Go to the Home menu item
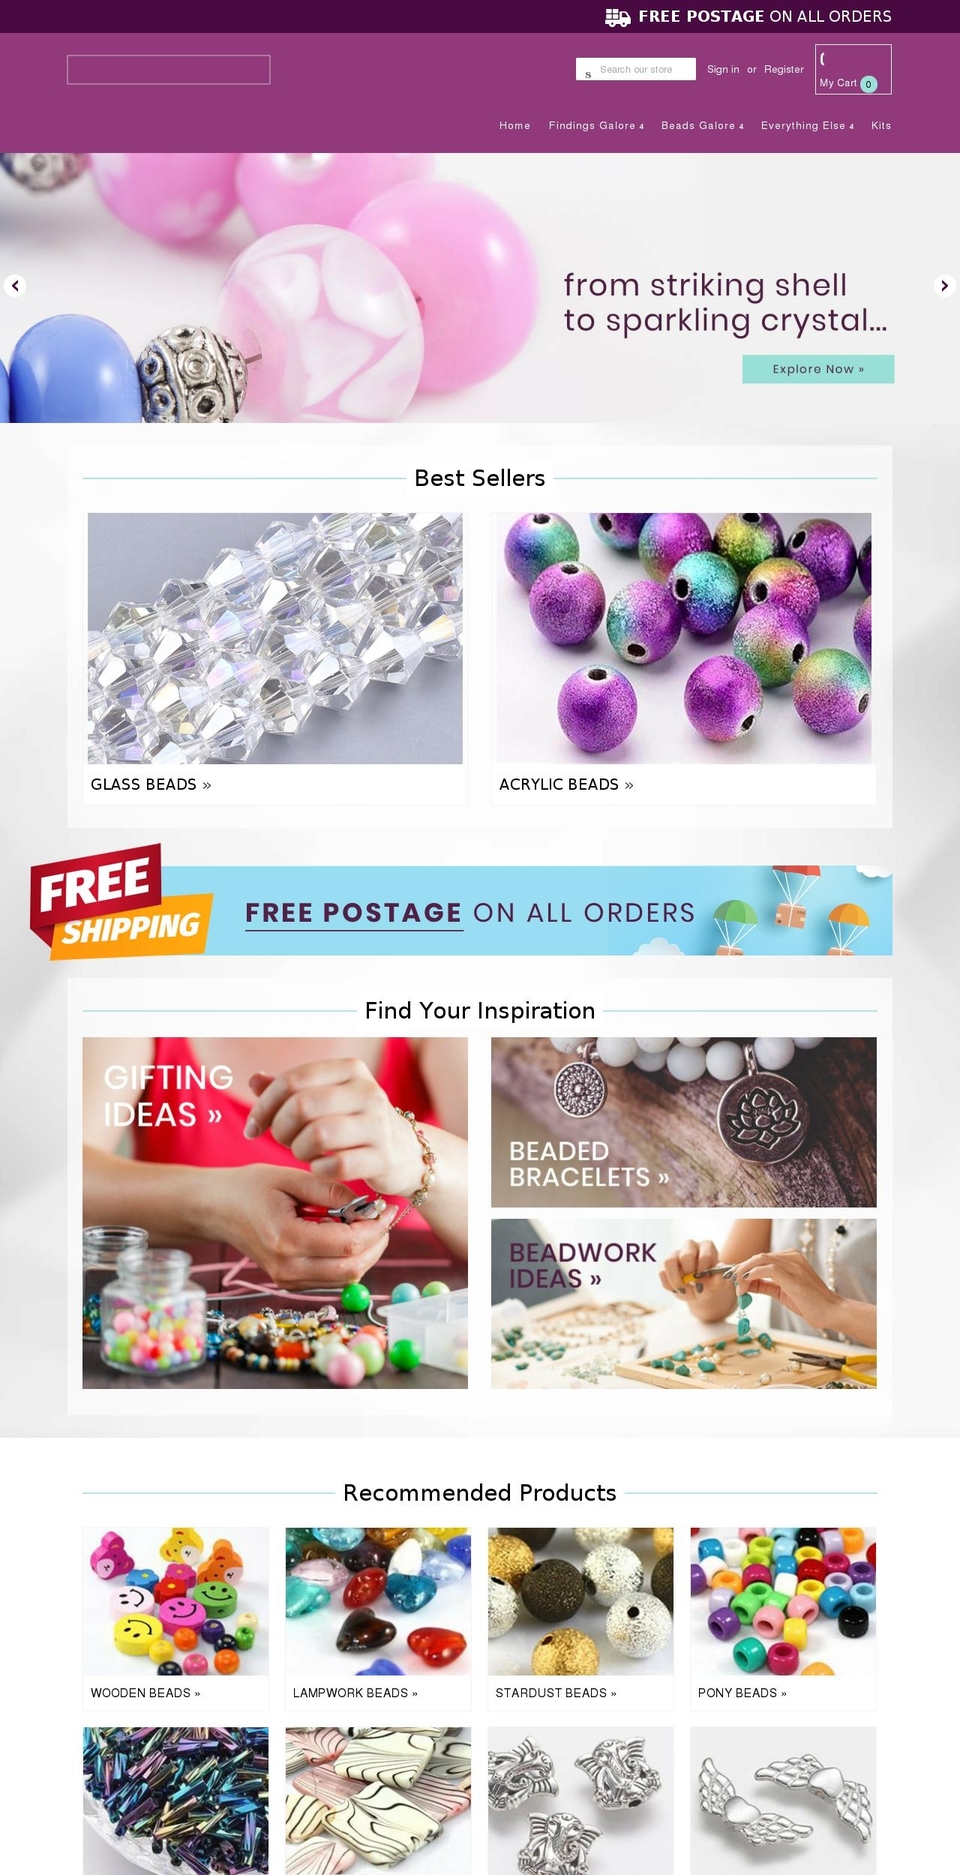The width and height of the screenshot is (960, 1875). [x=515, y=126]
